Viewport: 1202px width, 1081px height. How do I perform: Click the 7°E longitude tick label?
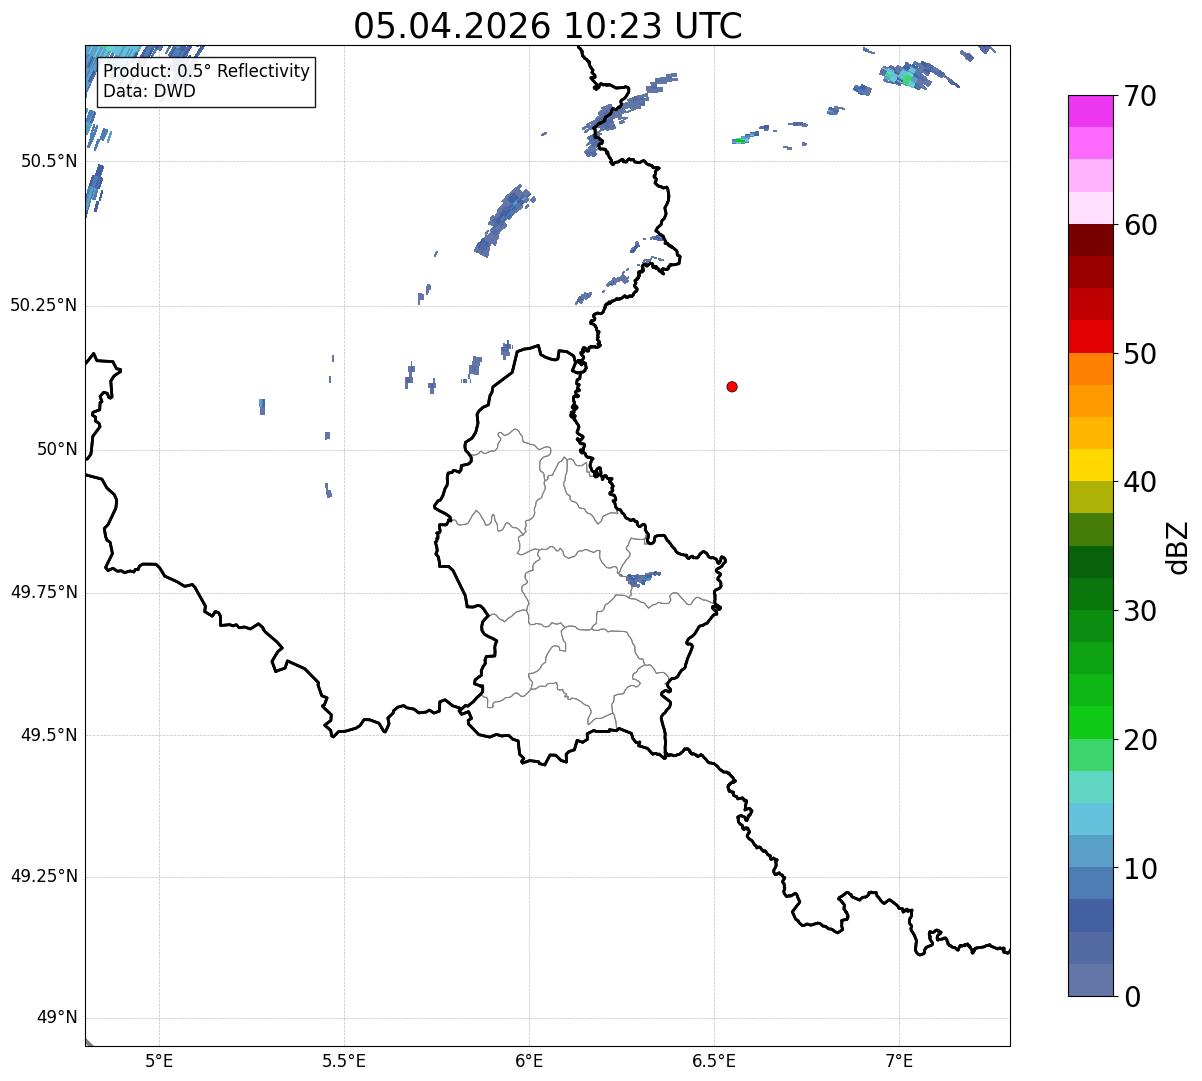pos(899,1060)
